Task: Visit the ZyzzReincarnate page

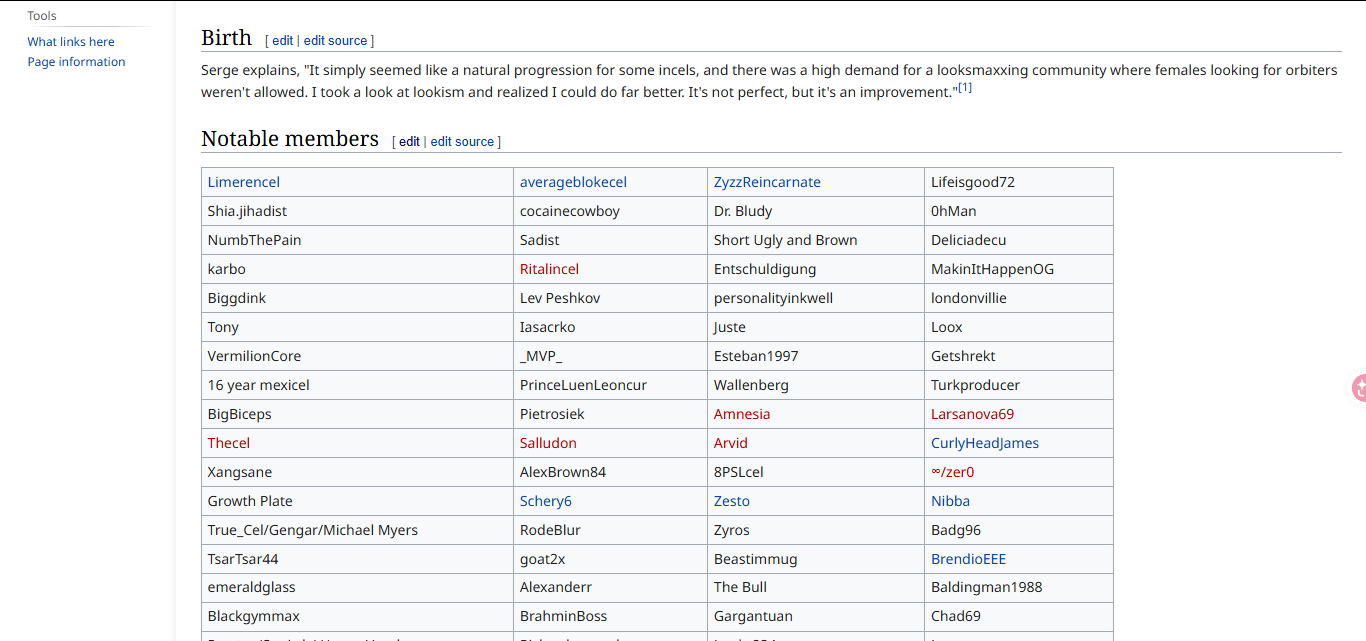Action: click(767, 182)
